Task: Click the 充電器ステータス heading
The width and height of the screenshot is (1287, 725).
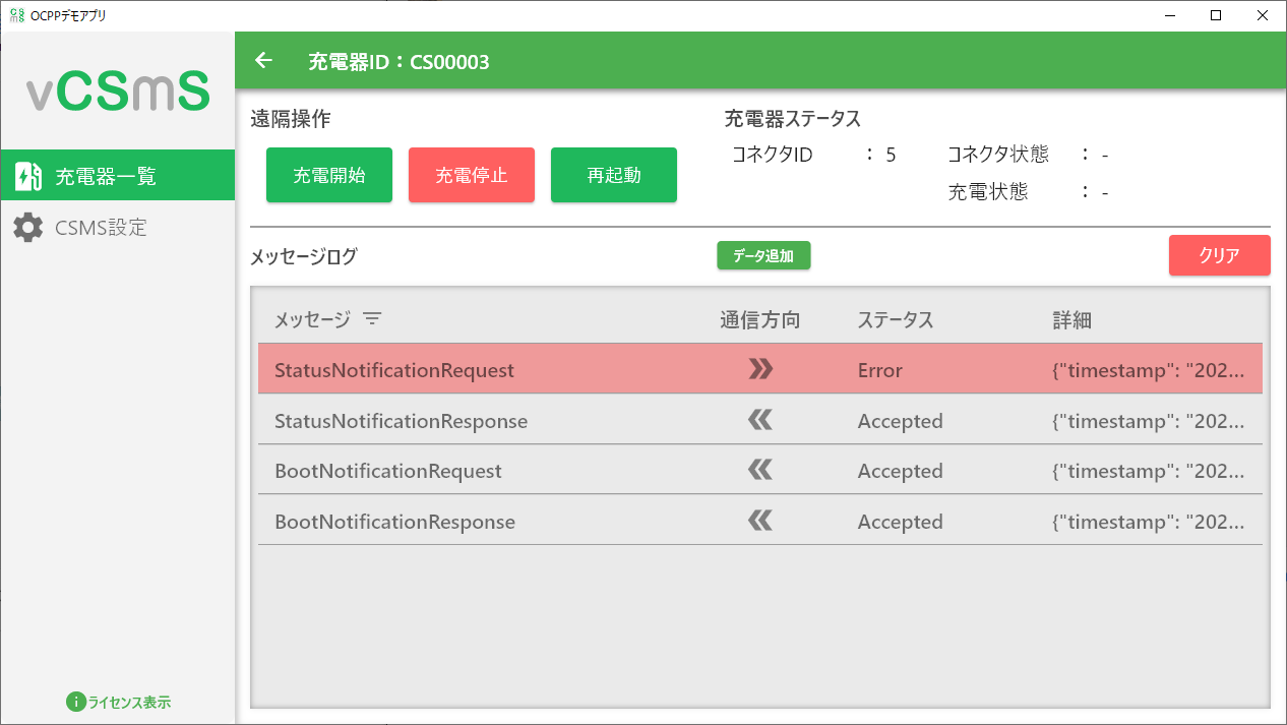Action: click(793, 119)
